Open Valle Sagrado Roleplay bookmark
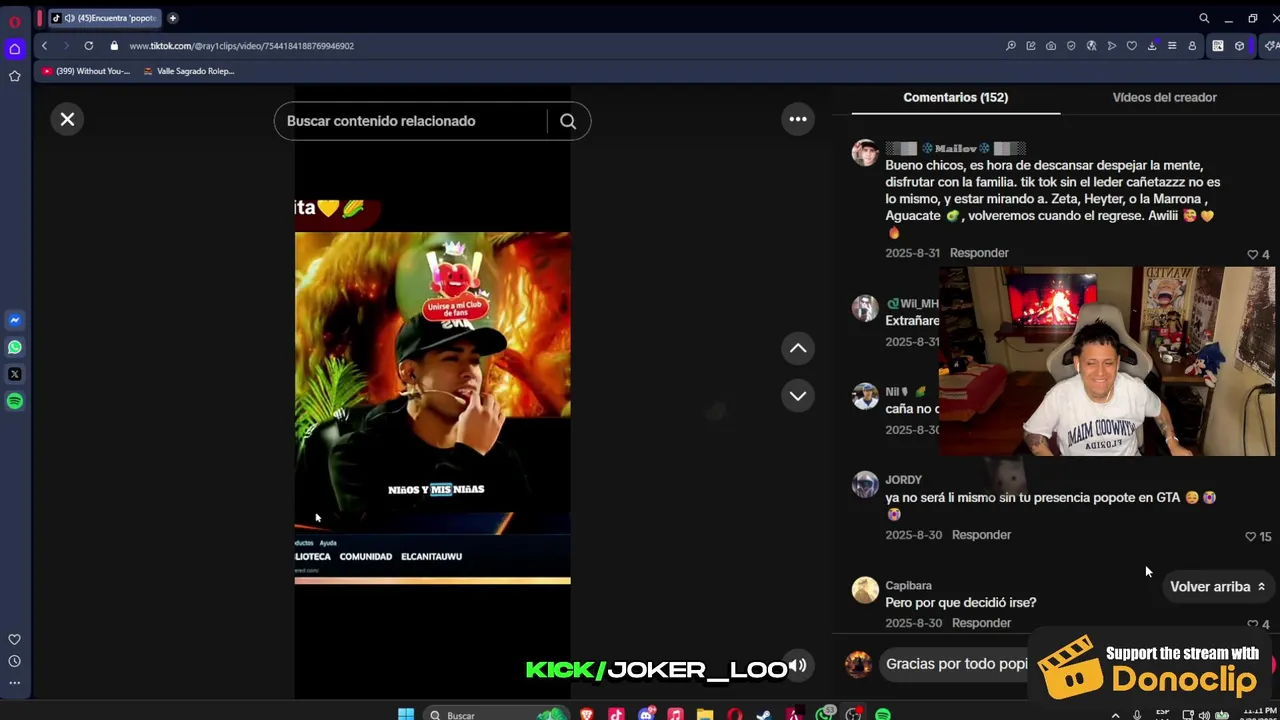Image resolution: width=1280 pixels, height=720 pixels. click(x=188, y=71)
